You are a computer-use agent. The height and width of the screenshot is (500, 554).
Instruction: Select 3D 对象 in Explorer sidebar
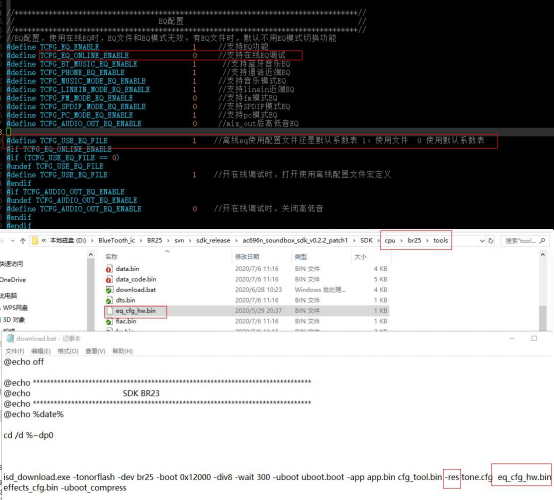14,320
